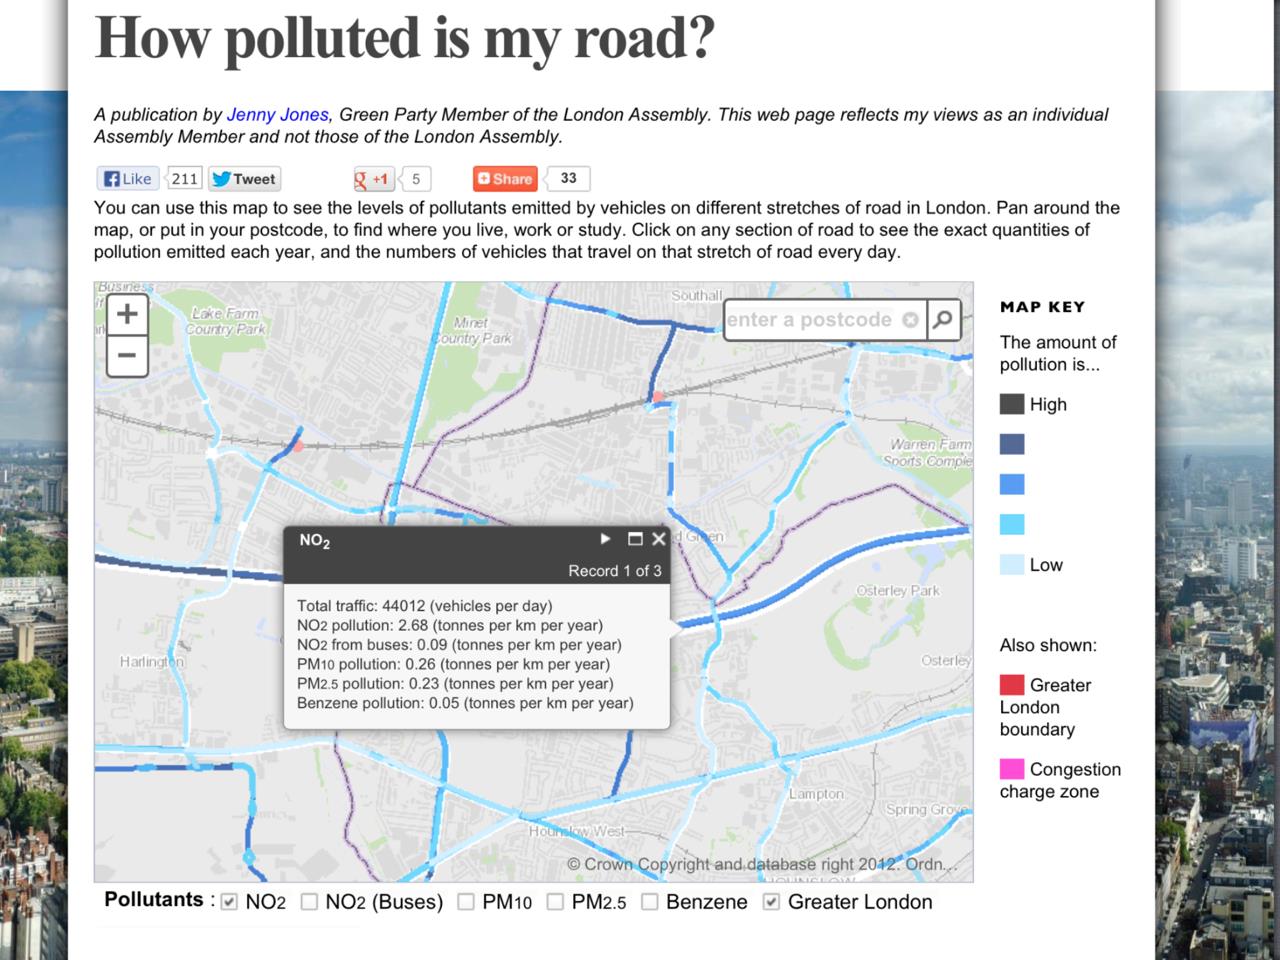The width and height of the screenshot is (1280, 960).
Task: Zoom in on the map
Action: [127, 314]
